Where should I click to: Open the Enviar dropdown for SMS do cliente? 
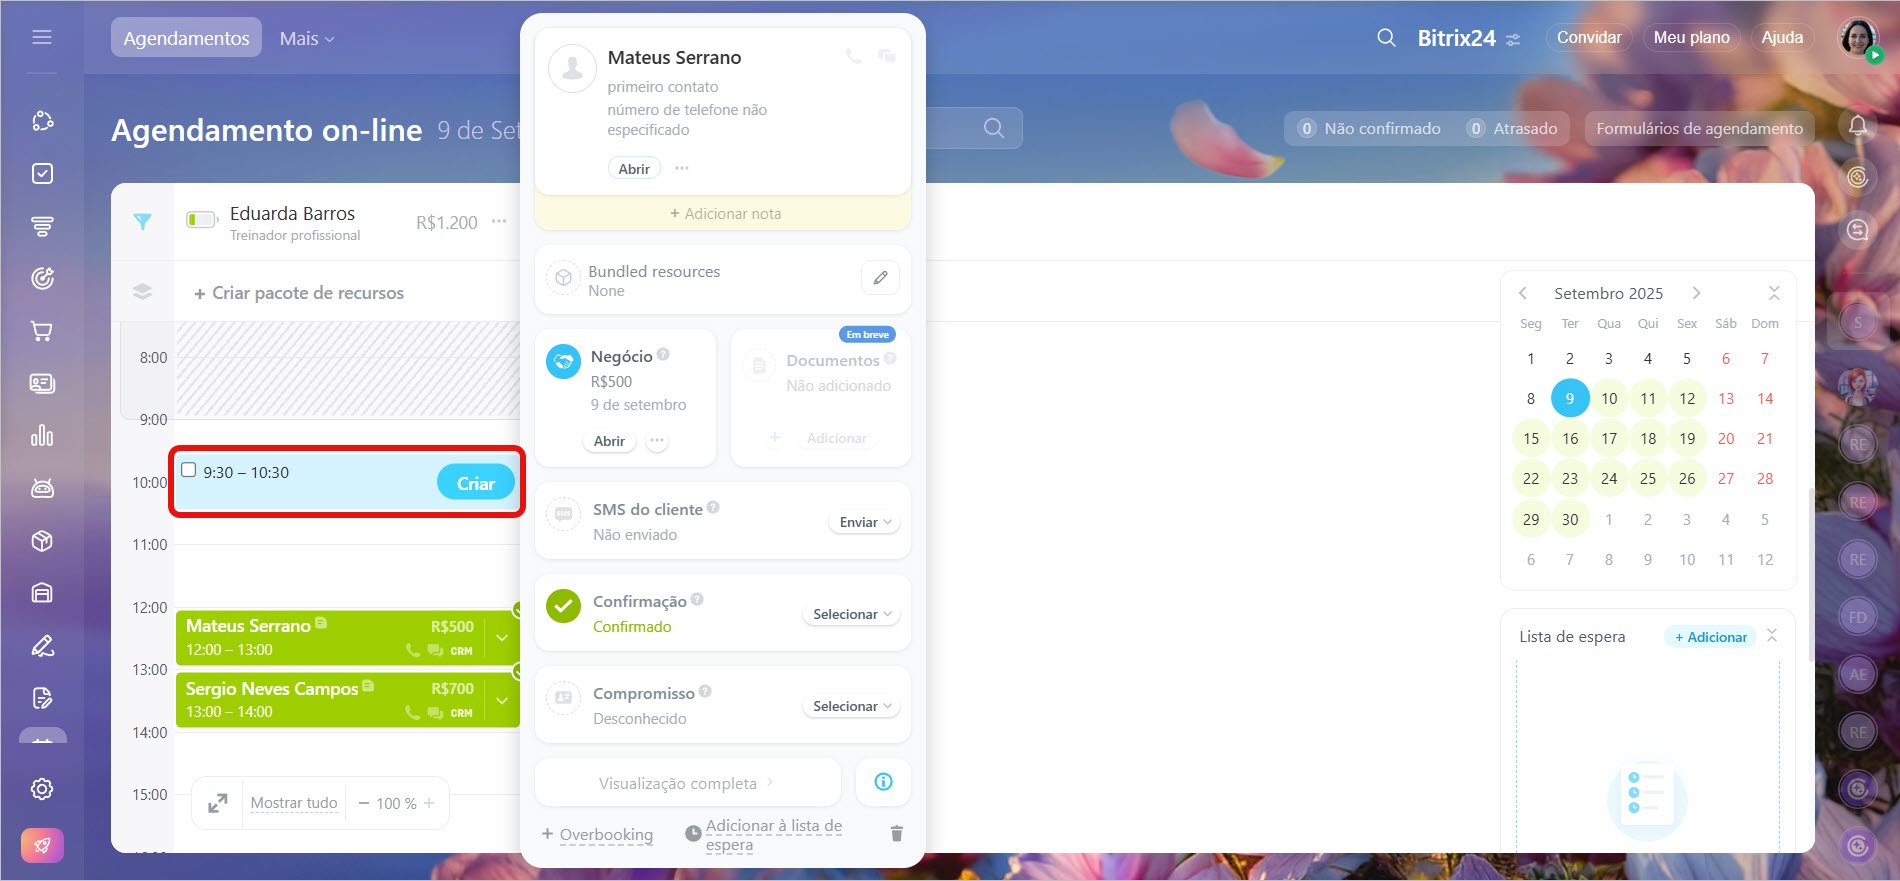pos(865,522)
